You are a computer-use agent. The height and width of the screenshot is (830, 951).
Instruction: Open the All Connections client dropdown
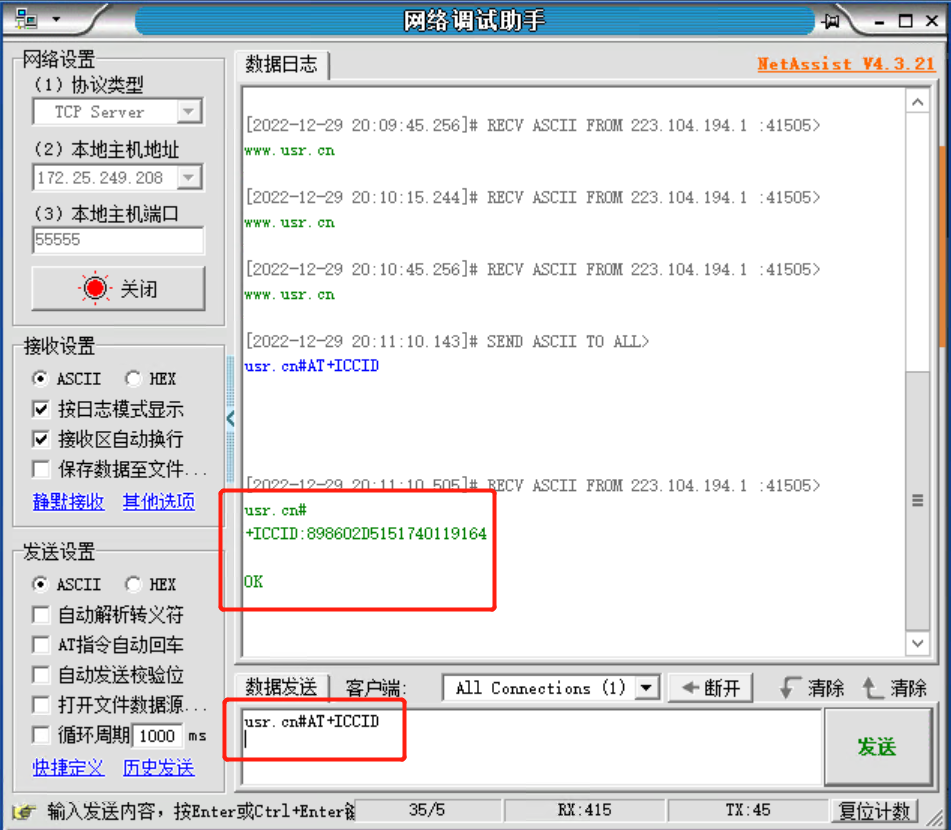(x=648, y=688)
